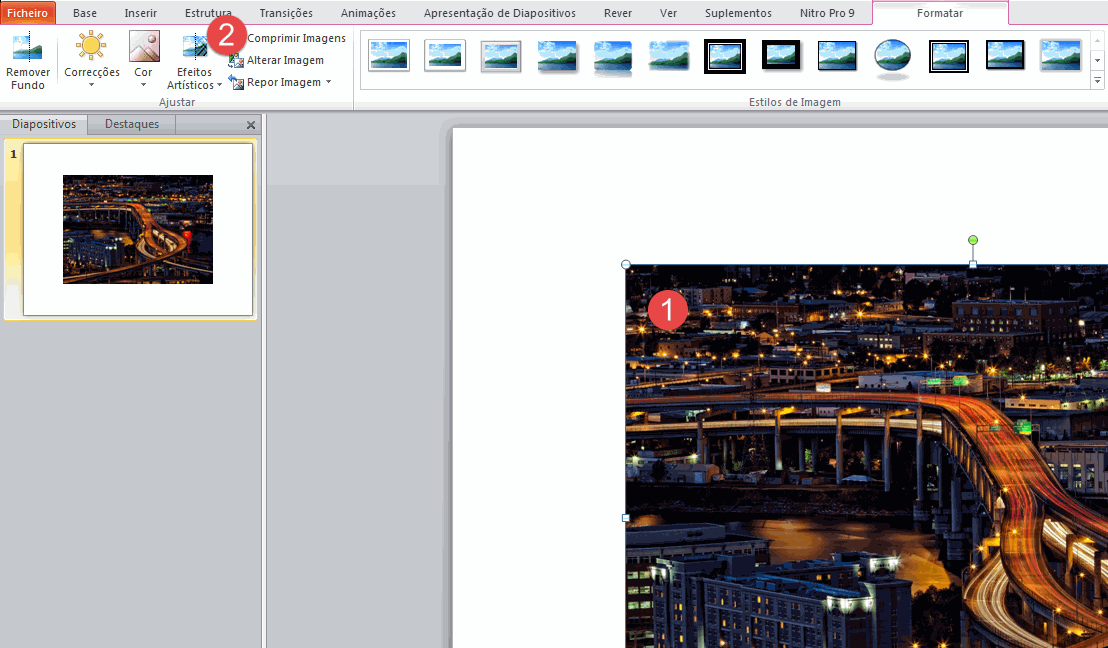Open the Repor Imagem dropdown arrow
The width and height of the screenshot is (1108, 648).
click(x=329, y=83)
